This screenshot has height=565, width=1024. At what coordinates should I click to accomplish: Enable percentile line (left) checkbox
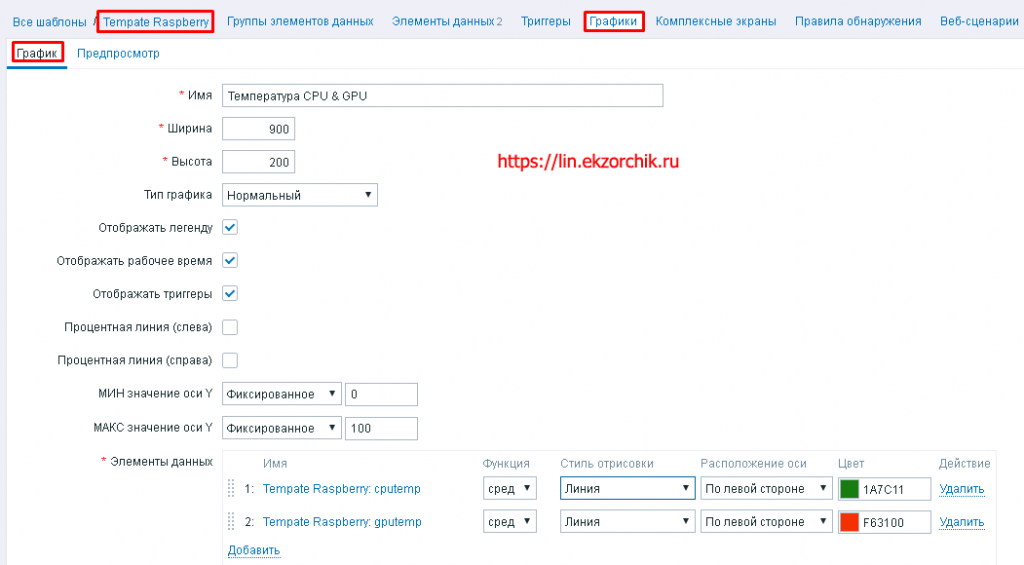tap(230, 327)
